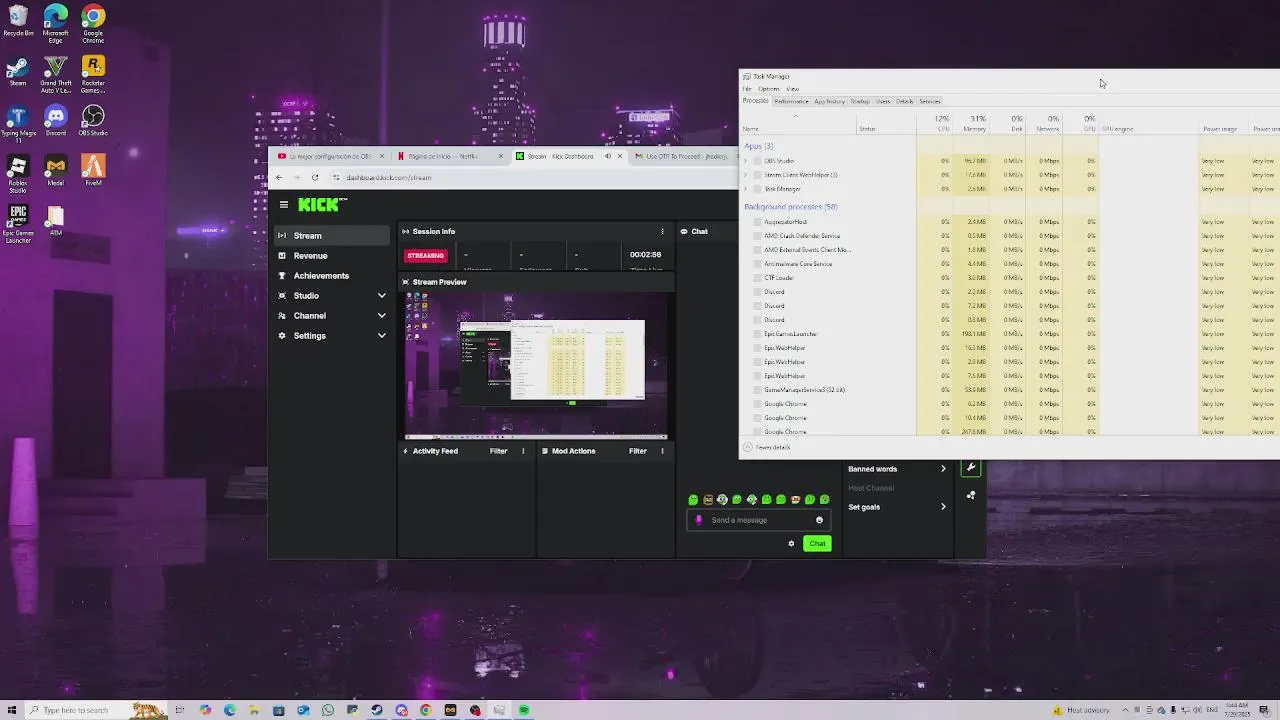The width and height of the screenshot is (1280, 720).
Task: Open the Mod Actions three-dot menu
Action: [x=662, y=451]
